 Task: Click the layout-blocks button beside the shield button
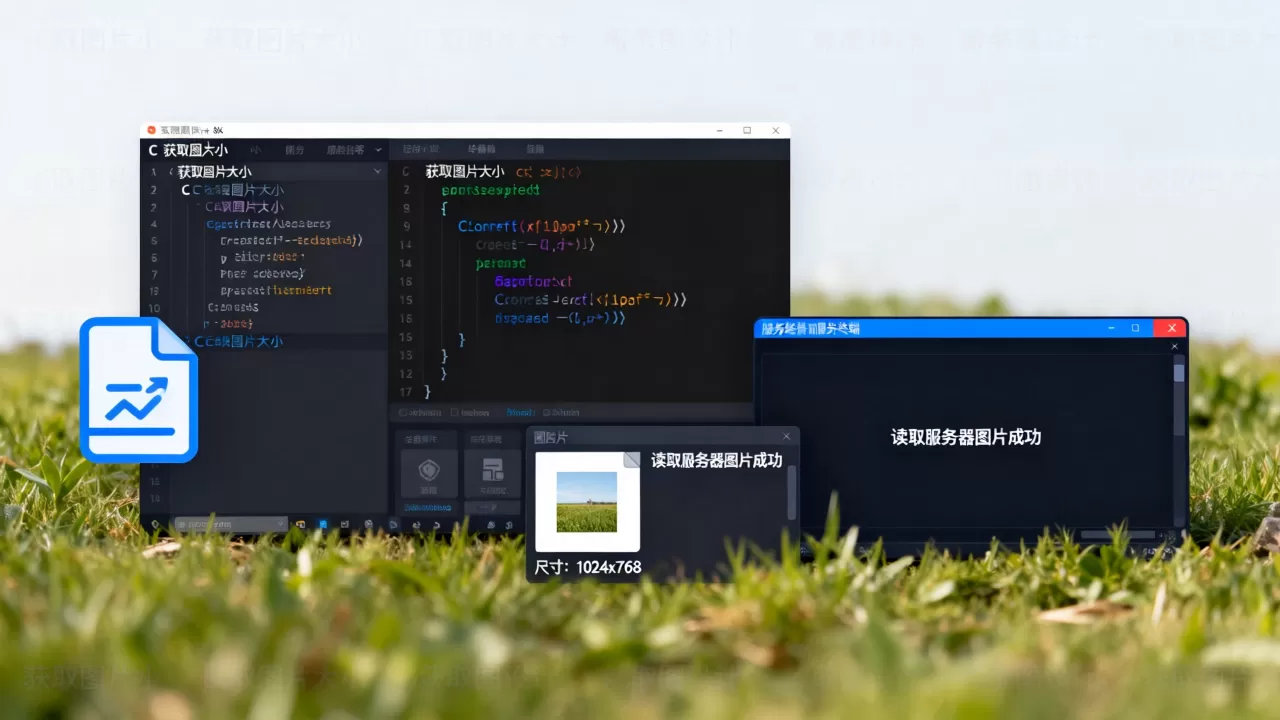pyautogui.click(x=492, y=473)
